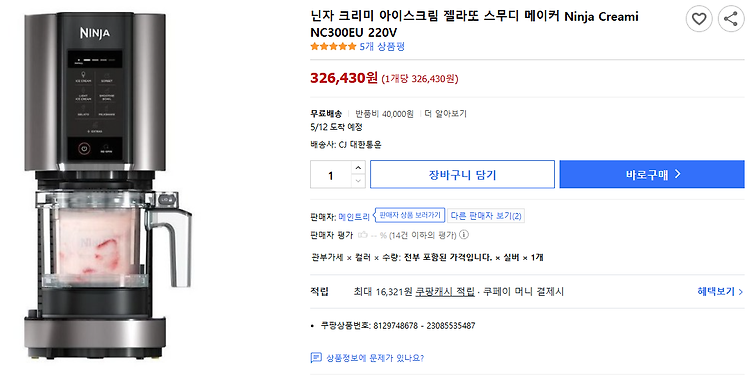Click the heart wishlist icon
The width and height of the screenshot is (750, 380).
pos(699,19)
